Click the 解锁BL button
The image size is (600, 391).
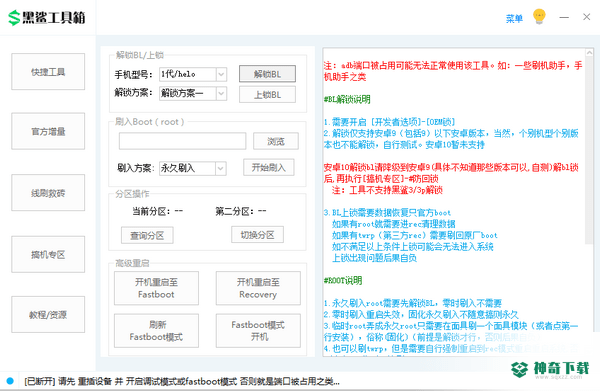tap(267, 74)
